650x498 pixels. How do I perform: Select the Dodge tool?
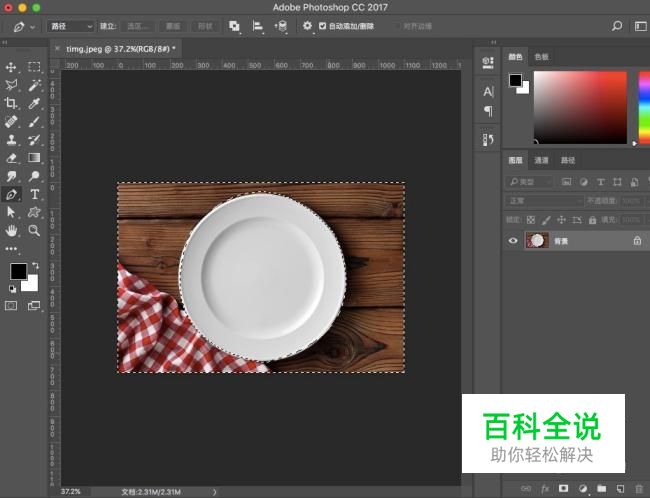[x=34, y=176]
